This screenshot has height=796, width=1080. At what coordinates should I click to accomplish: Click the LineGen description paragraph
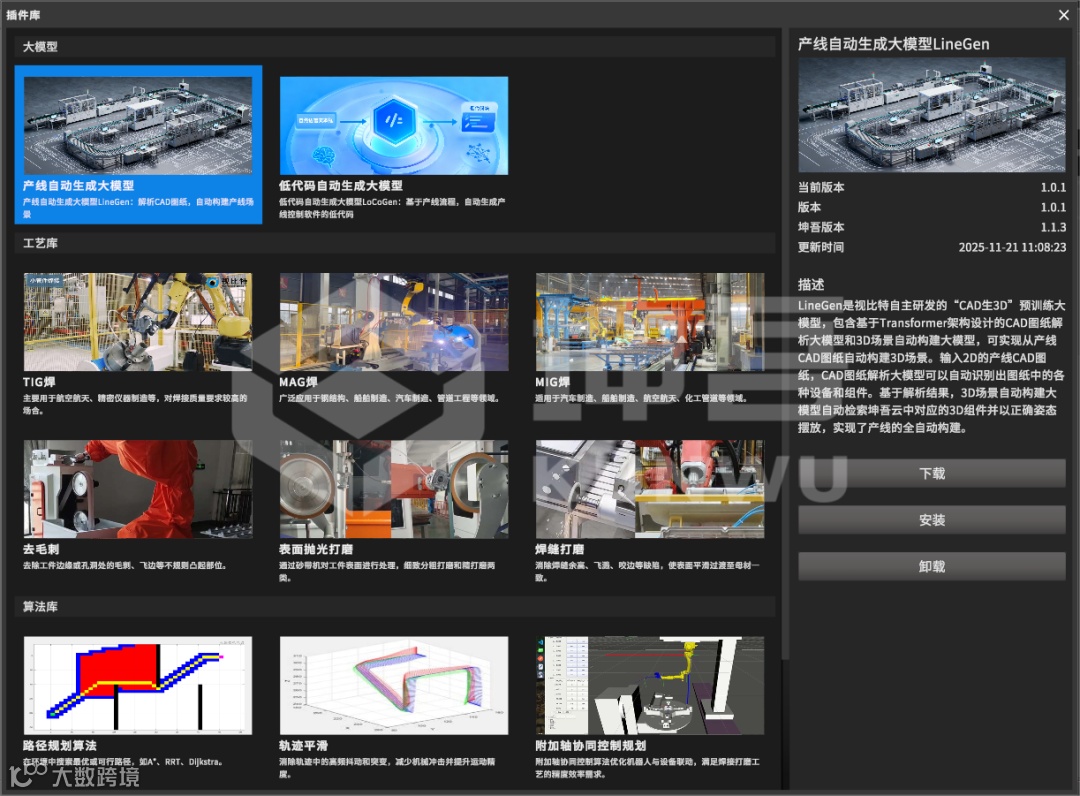[931, 366]
